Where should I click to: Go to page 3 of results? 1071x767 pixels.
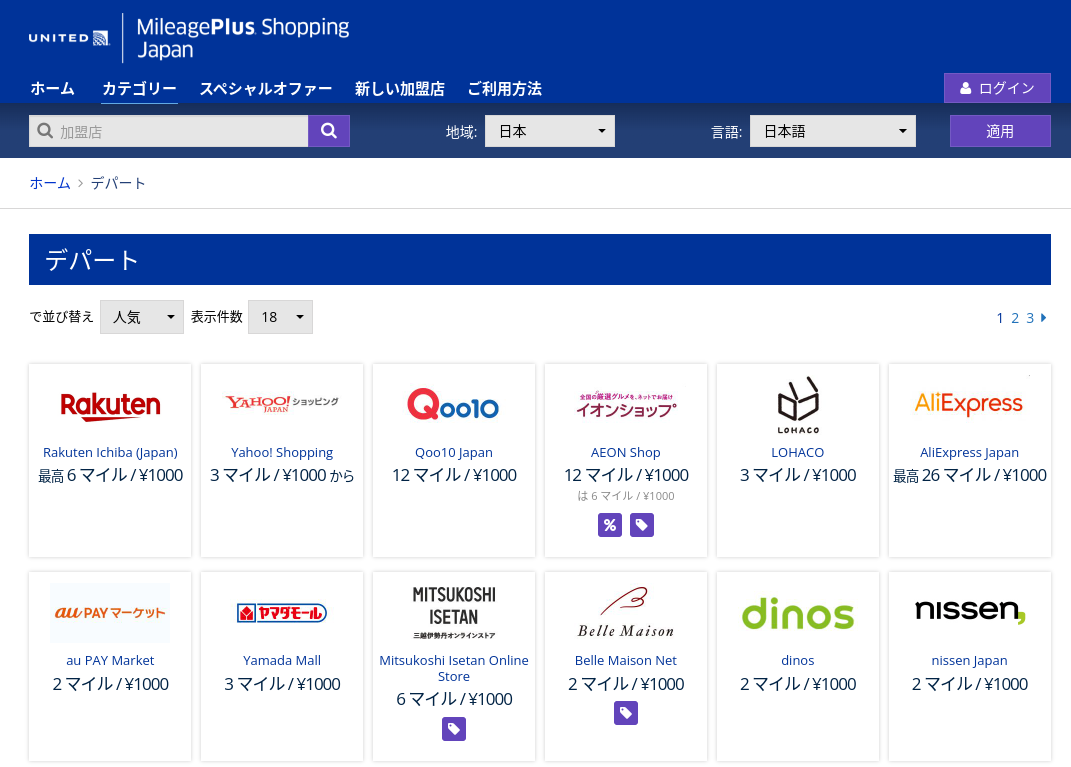[x=1030, y=318]
